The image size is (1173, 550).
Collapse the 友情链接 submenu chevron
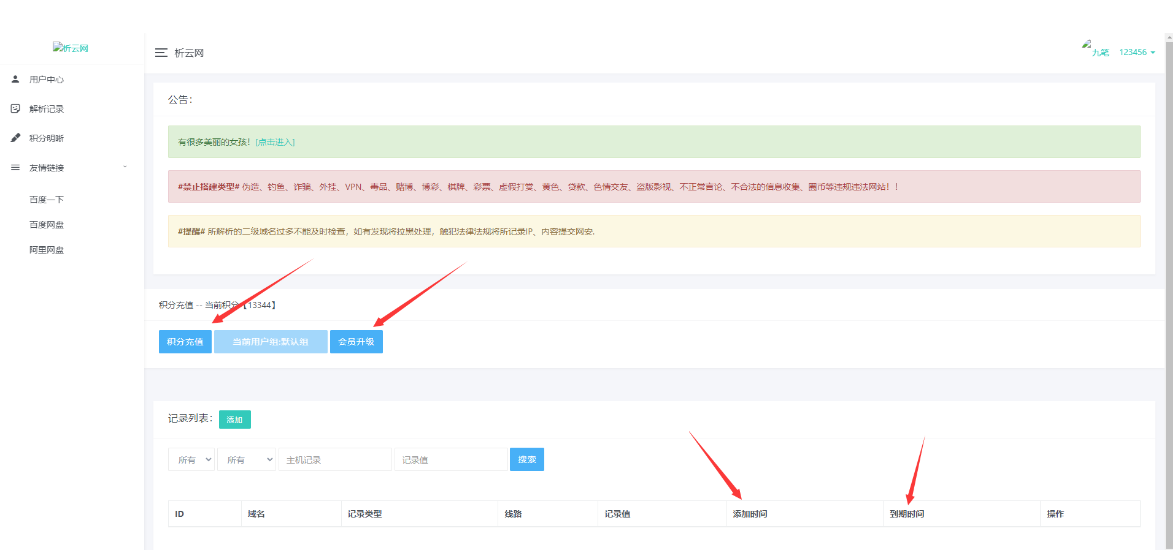point(125,166)
